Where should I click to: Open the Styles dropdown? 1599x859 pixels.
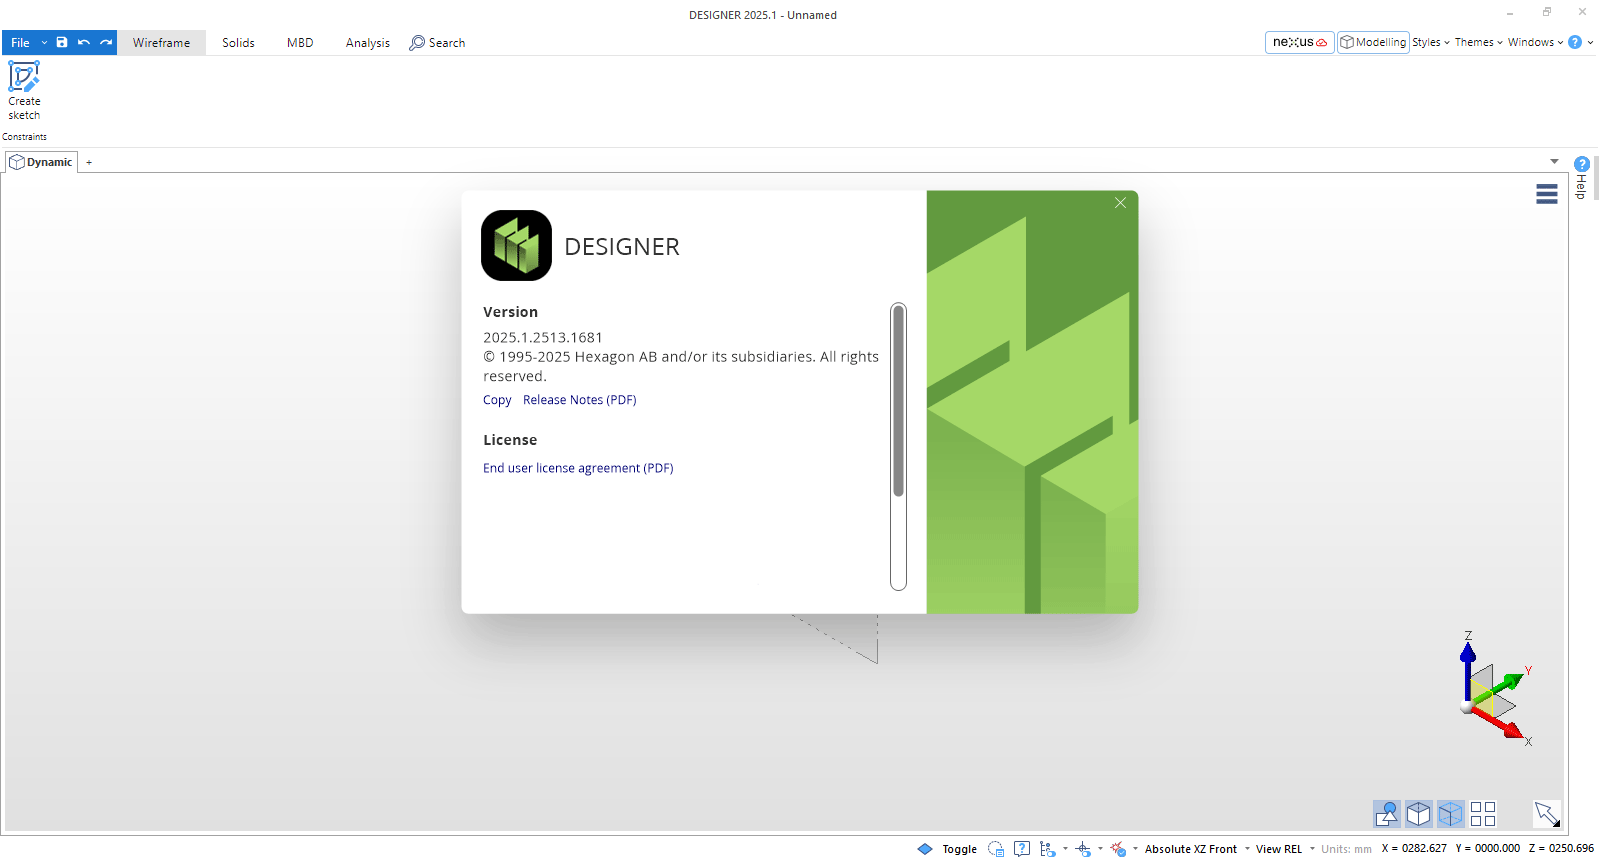(1430, 42)
